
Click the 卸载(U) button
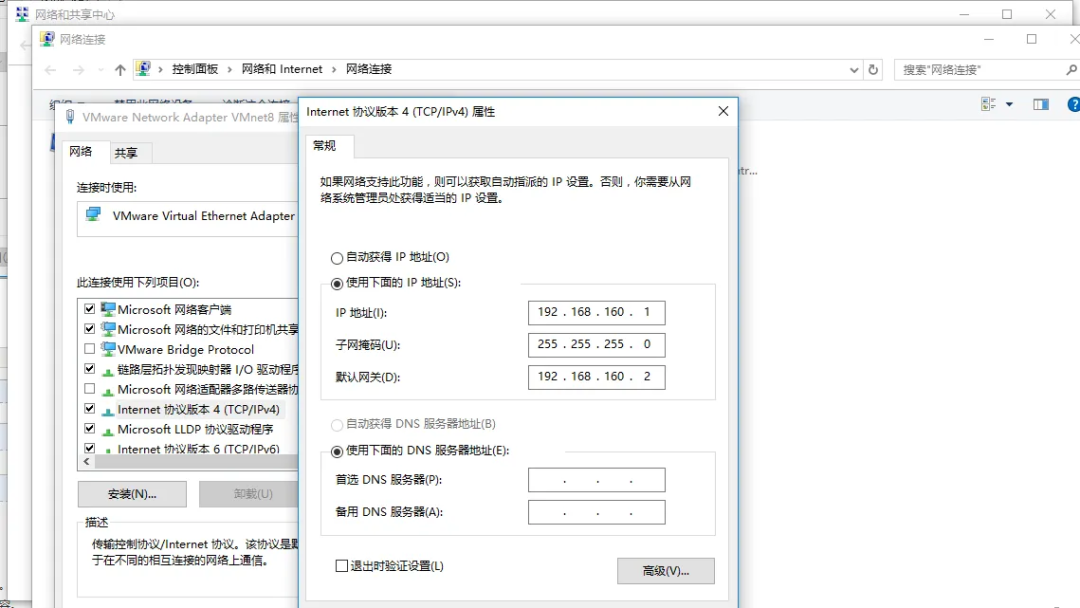251,494
